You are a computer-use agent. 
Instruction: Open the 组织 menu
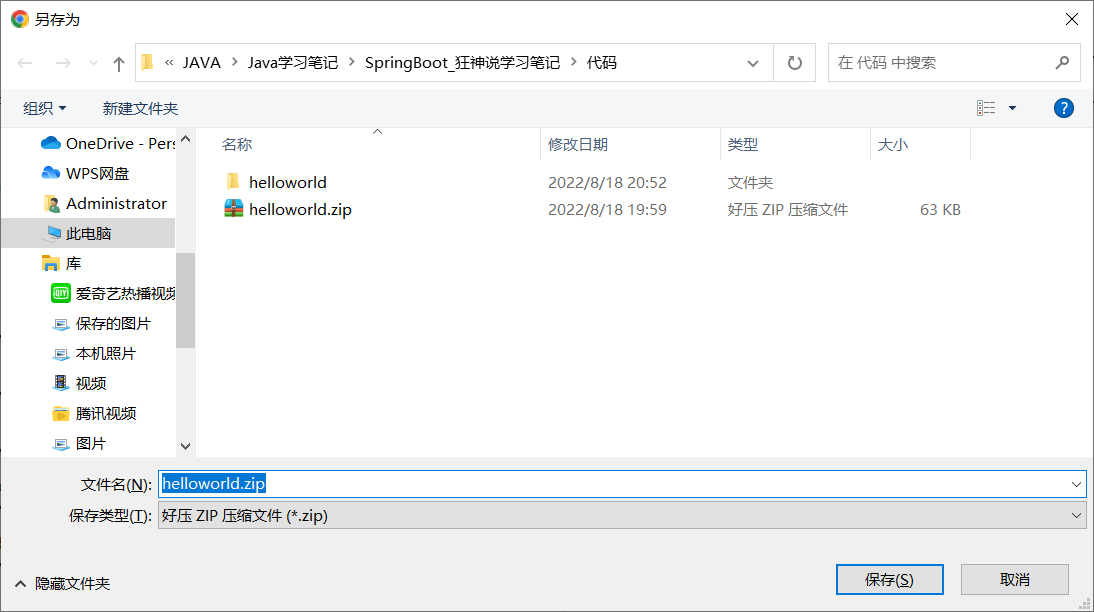(44, 108)
